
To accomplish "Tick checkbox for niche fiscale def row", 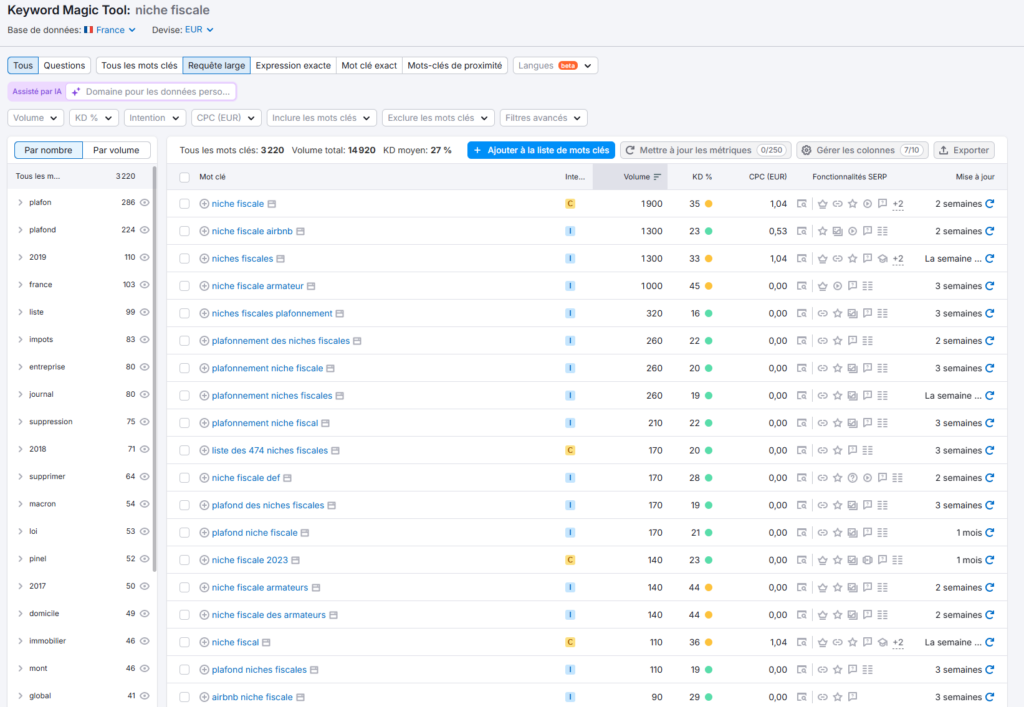I will click(x=184, y=478).
